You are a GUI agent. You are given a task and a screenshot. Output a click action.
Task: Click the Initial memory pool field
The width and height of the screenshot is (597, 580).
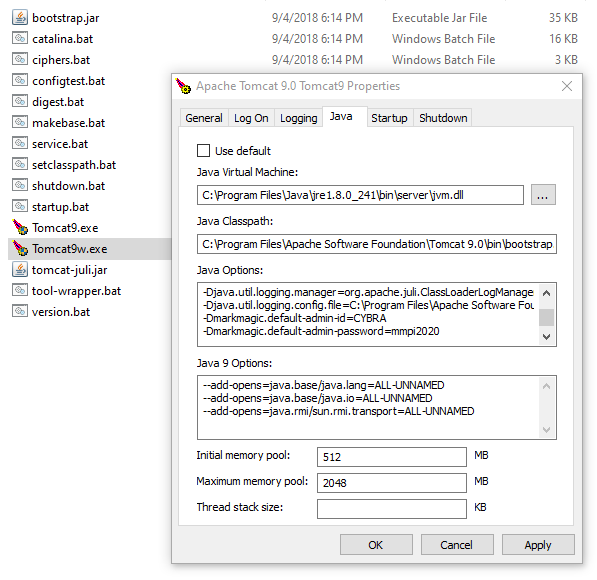392,457
